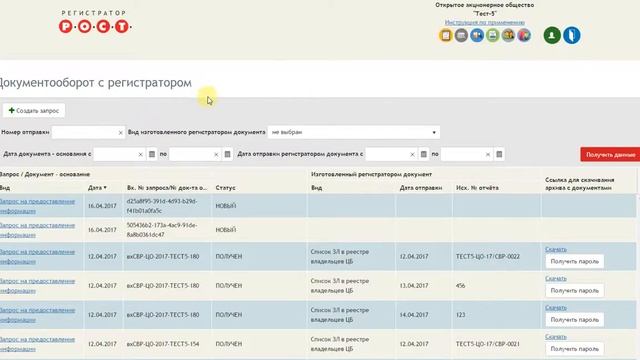
Task: Open the blue round icon in header
Action: 477,36
